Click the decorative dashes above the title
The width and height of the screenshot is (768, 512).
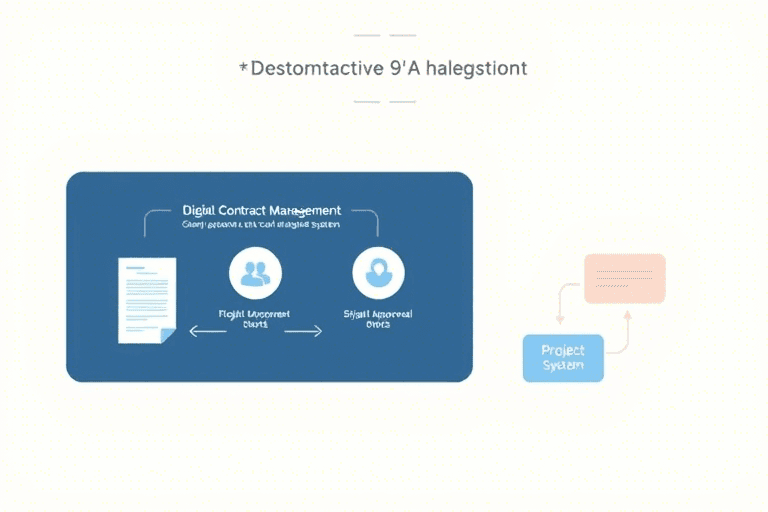click(x=384, y=36)
